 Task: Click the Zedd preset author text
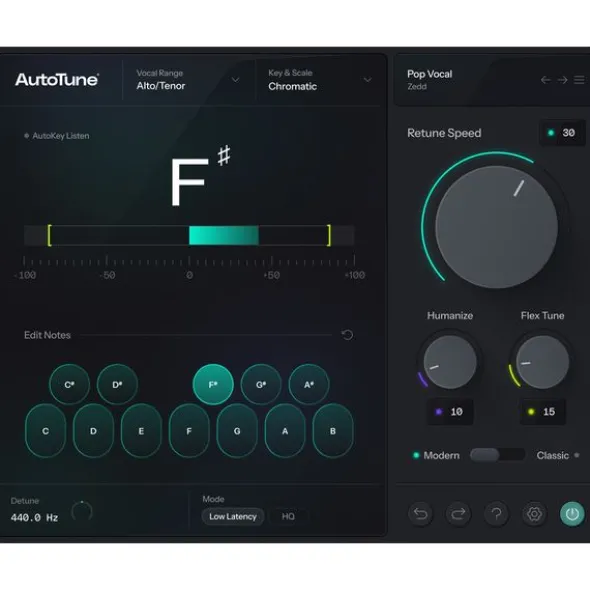click(417, 86)
